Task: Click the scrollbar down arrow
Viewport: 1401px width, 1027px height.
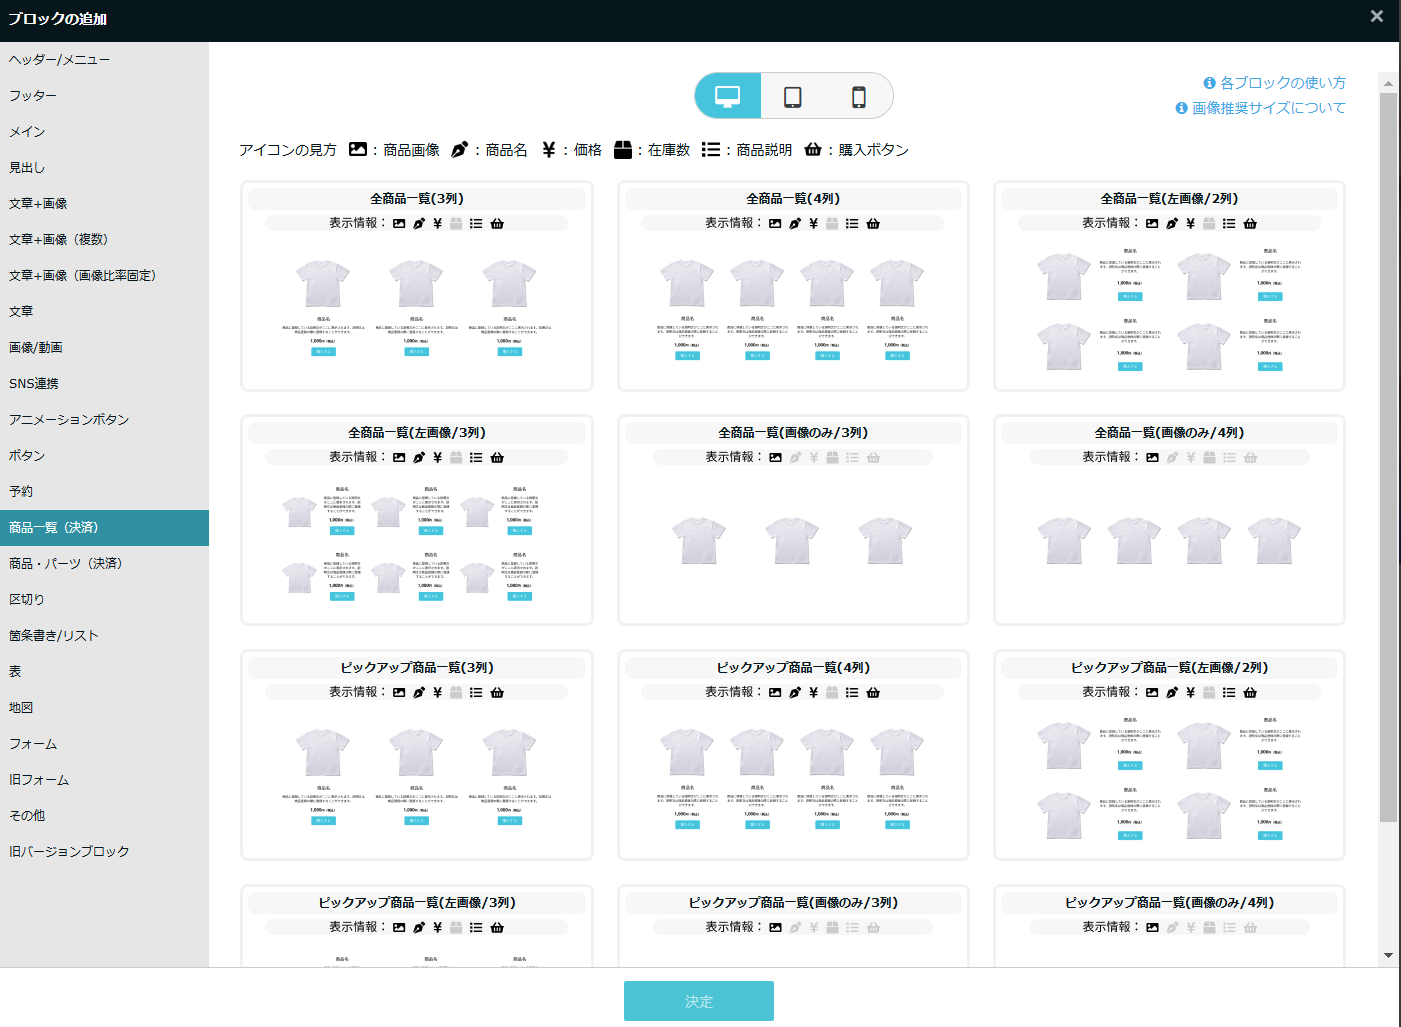Action: 1388,955
